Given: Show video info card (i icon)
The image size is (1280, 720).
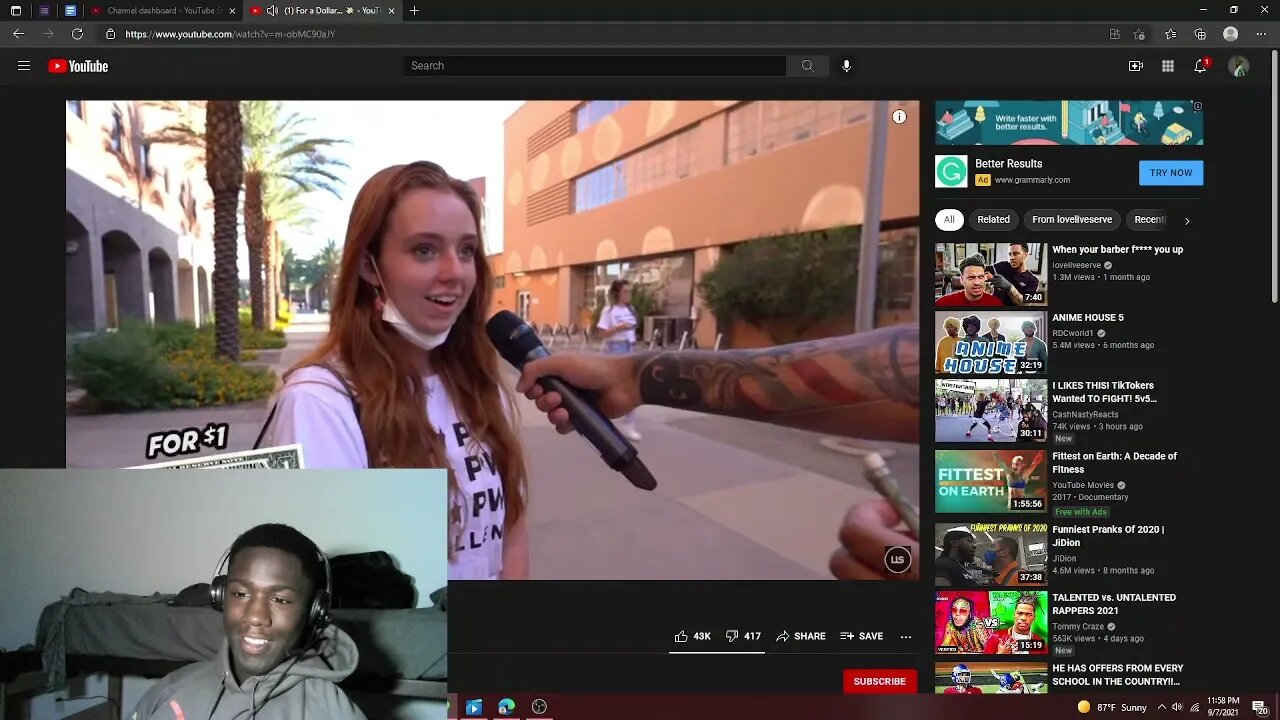Looking at the screenshot, I should pyautogui.click(x=899, y=117).
